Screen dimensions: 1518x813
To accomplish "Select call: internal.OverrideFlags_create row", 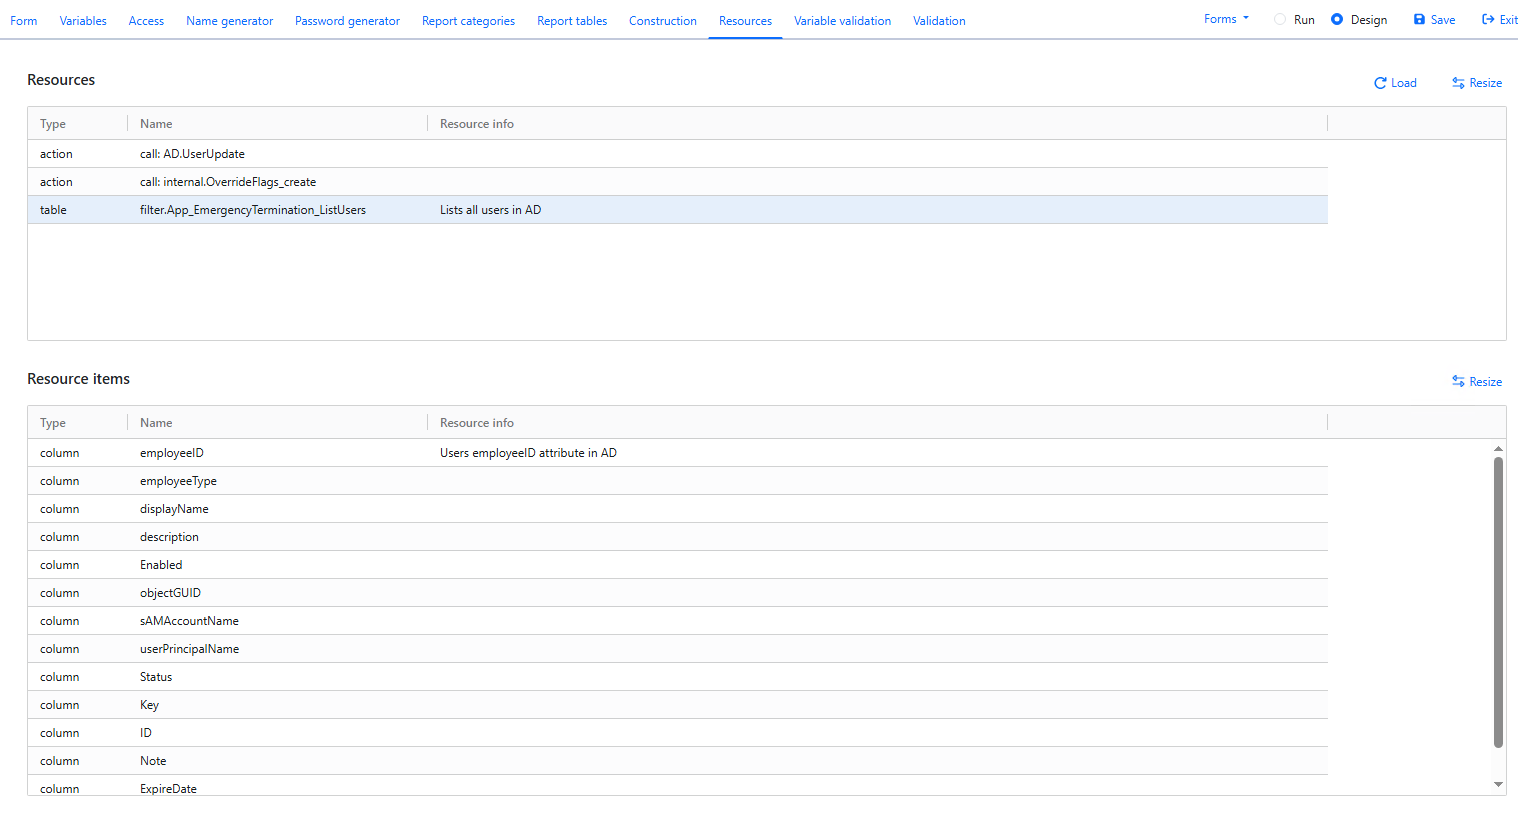I will (678, 182).
